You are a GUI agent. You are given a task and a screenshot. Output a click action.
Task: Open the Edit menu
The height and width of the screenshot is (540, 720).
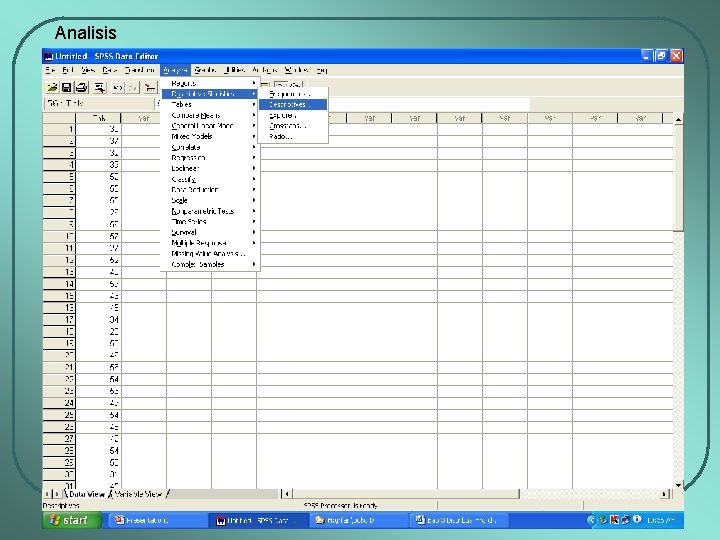click(x=68, y=70)
